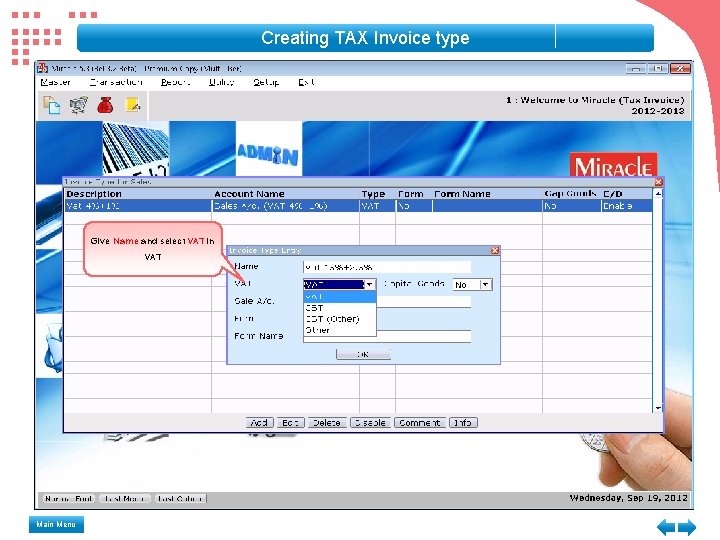Viewport: 720px width, 540px height.
Task: Open the Report menu
Action: (175, 82)
